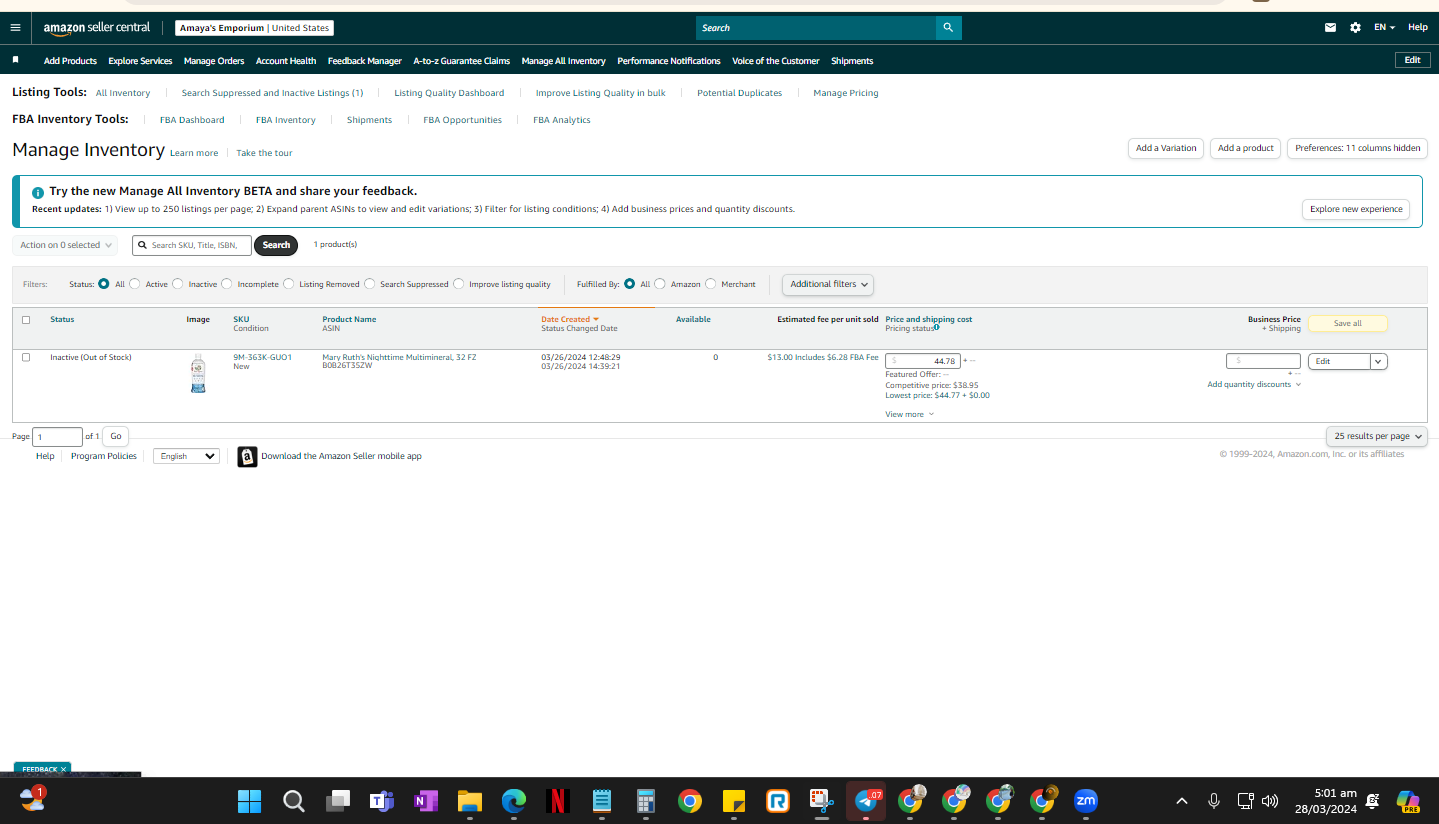The height and width of the screenshot is (824, 1439).
Task: Open Feedback Manager menu item
Action: (365, 61)
